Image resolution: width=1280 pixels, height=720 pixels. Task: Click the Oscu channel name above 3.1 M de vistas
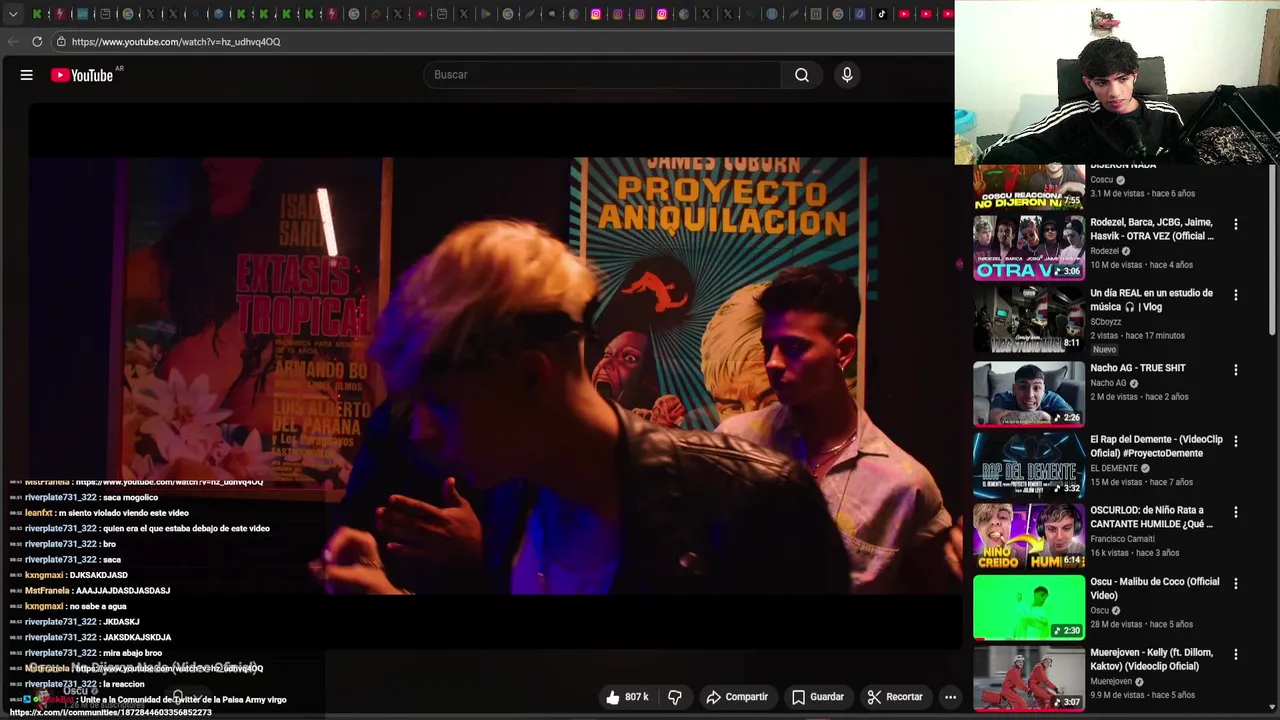click(x=1101, y=180)
